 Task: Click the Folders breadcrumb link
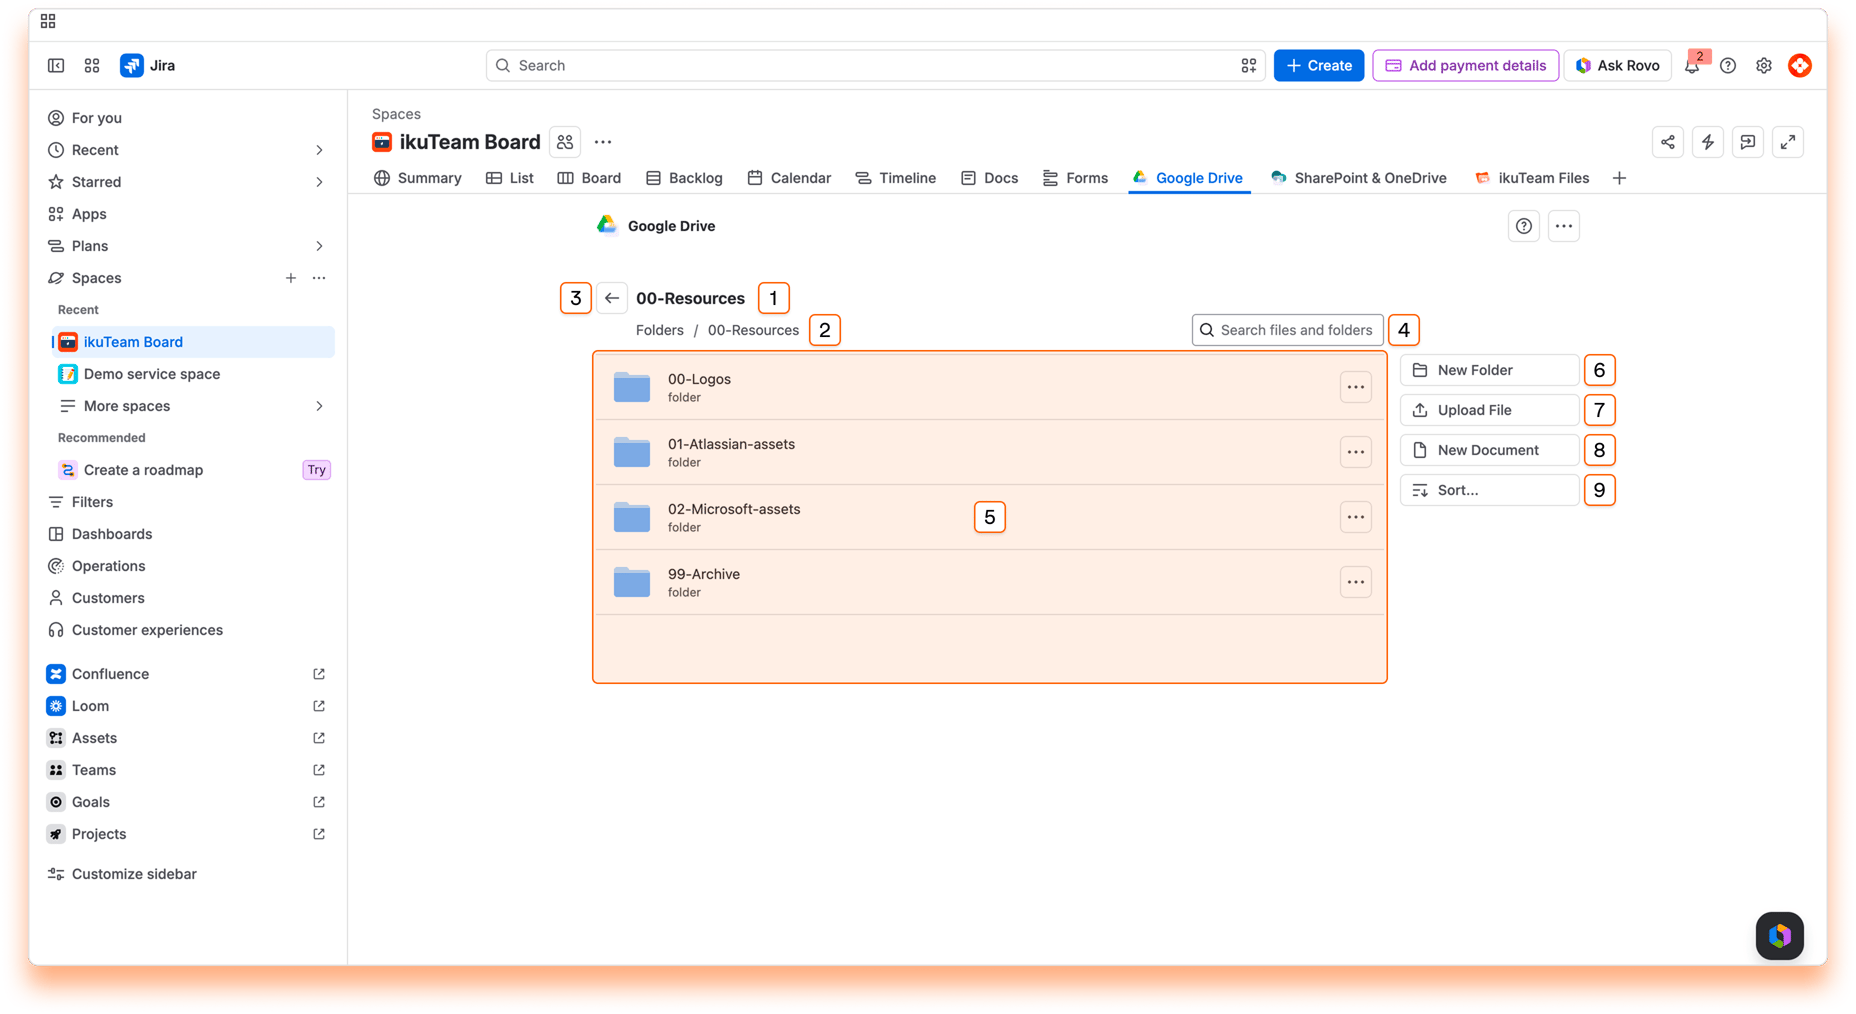click(660, 330)
